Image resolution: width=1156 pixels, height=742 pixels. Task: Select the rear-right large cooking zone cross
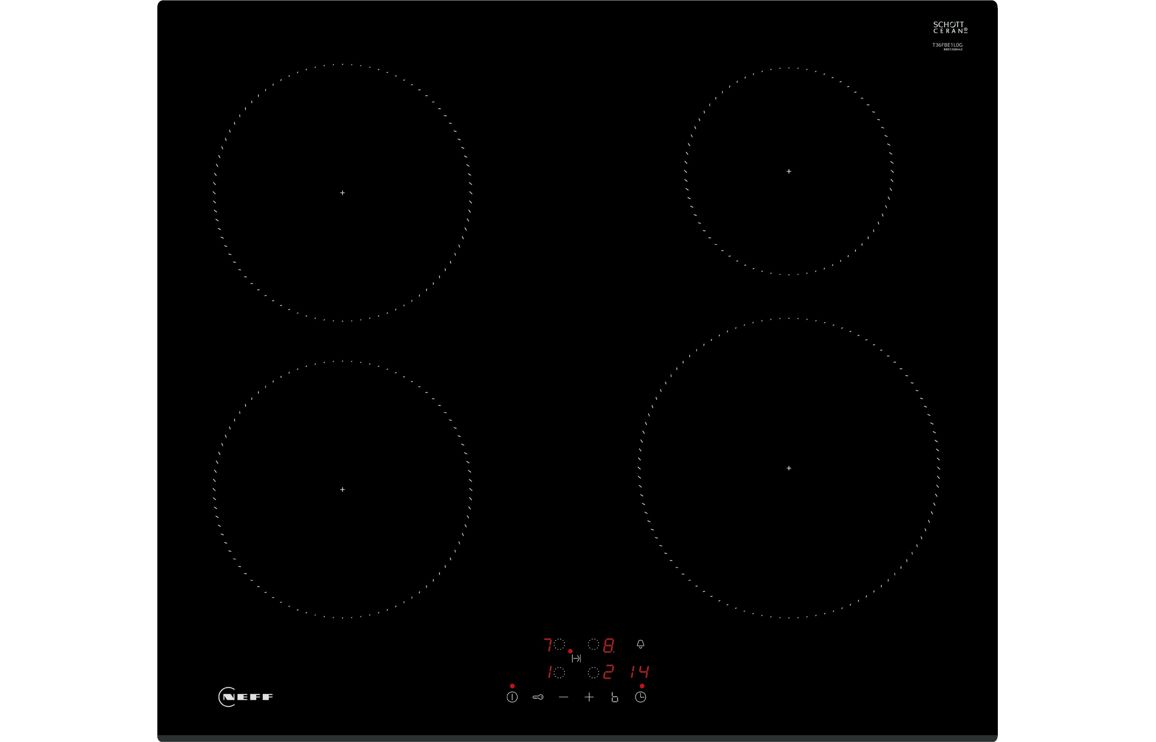789,467
